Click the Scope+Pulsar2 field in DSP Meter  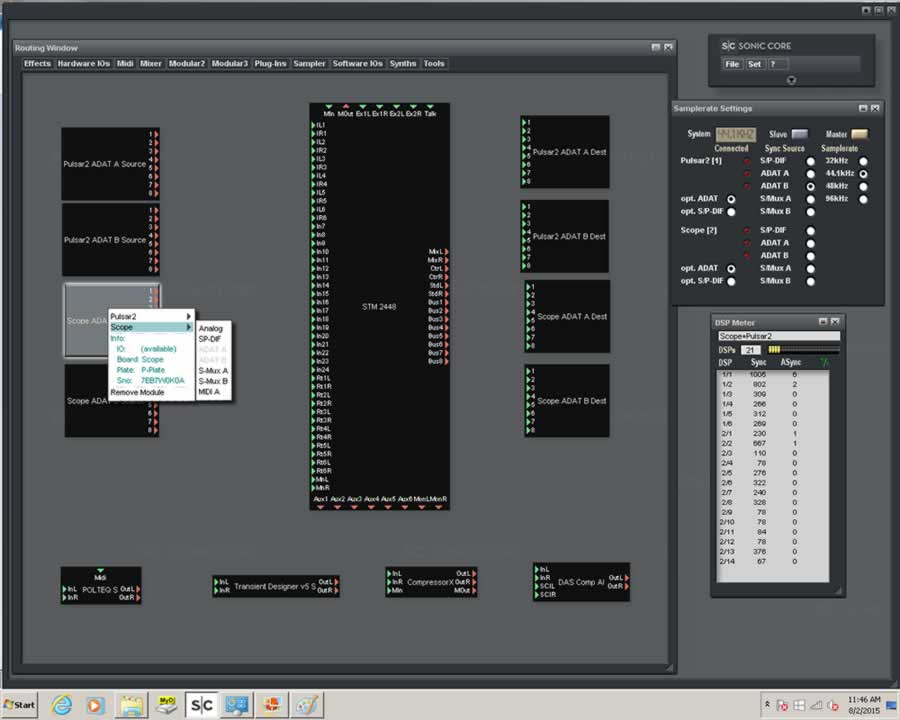tap(779, 336)
